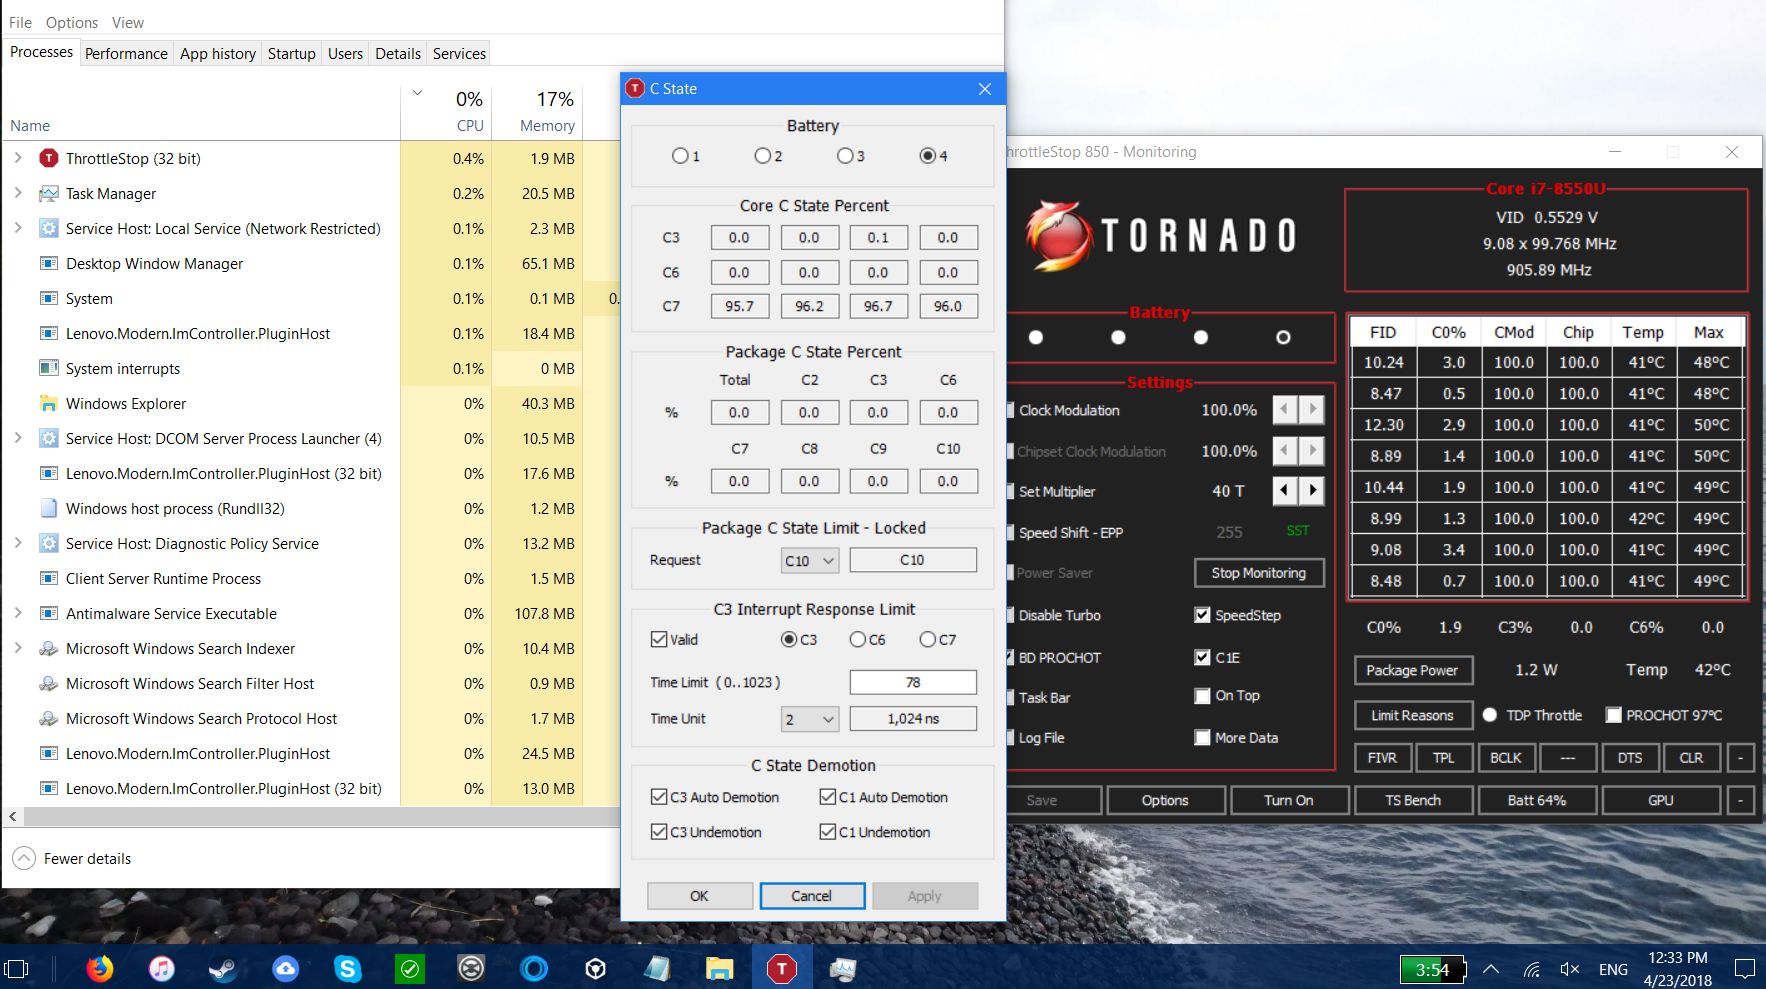The image size is (1766, 989).
Task: Click battery time remaining 3:54 indicator
Action: pyautogui.click(x=1432, y=969)
